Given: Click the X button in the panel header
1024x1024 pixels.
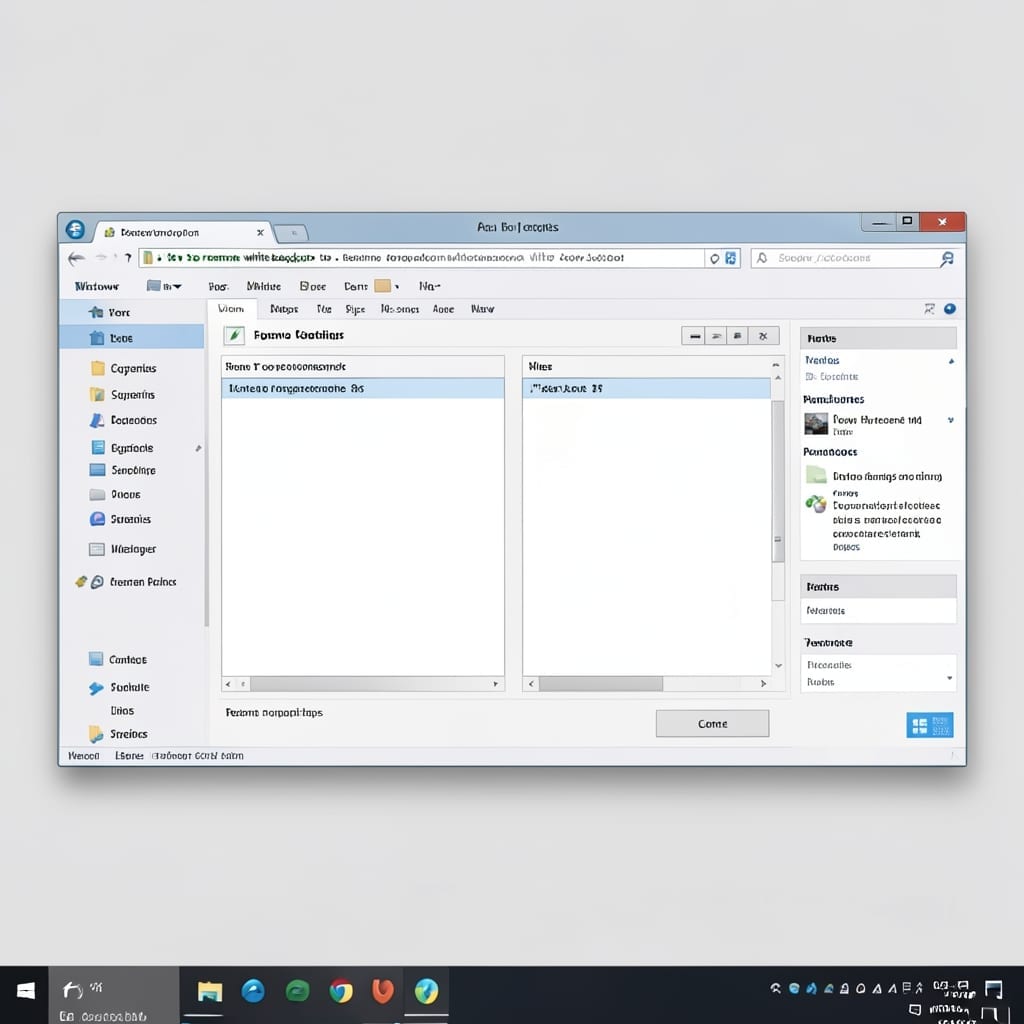Looking at the screenshot, I should 763,336.
